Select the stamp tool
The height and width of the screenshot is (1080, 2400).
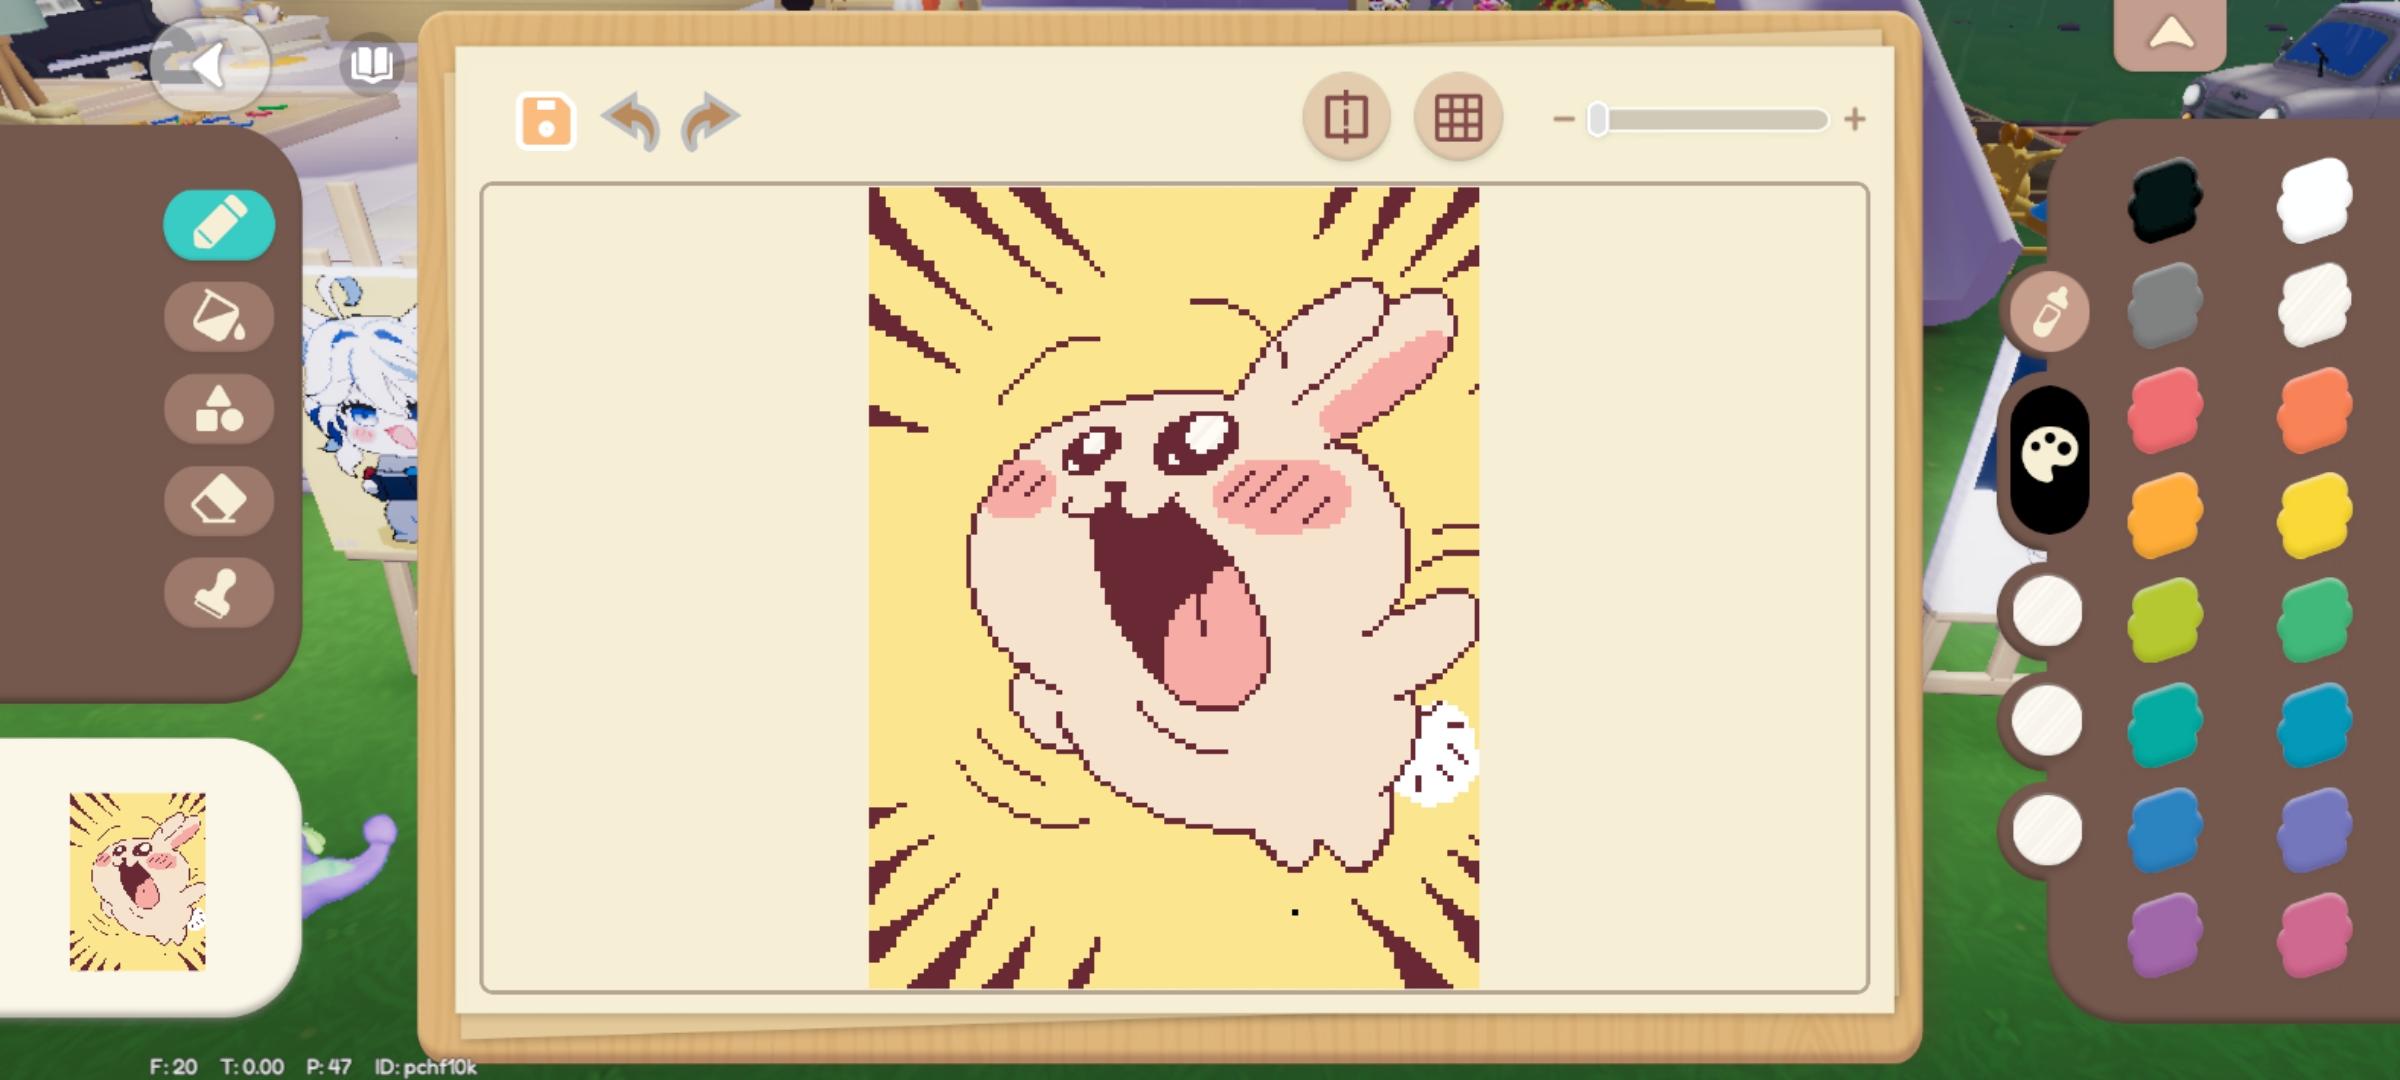click(219, 593)
